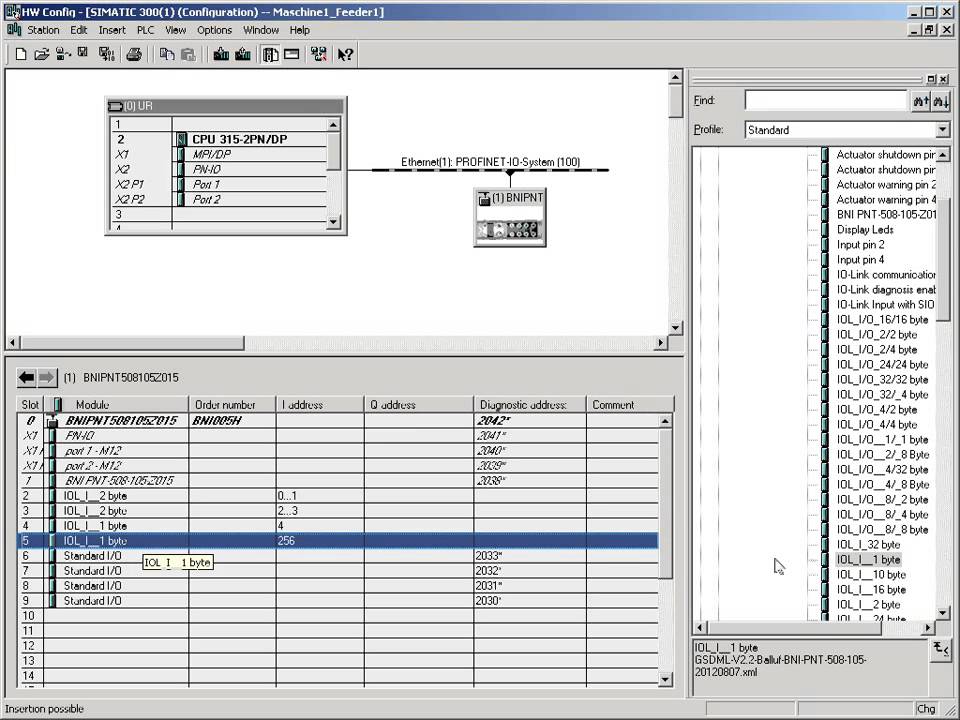Click station window horizontal scrollbar thumb

[133, 343]
